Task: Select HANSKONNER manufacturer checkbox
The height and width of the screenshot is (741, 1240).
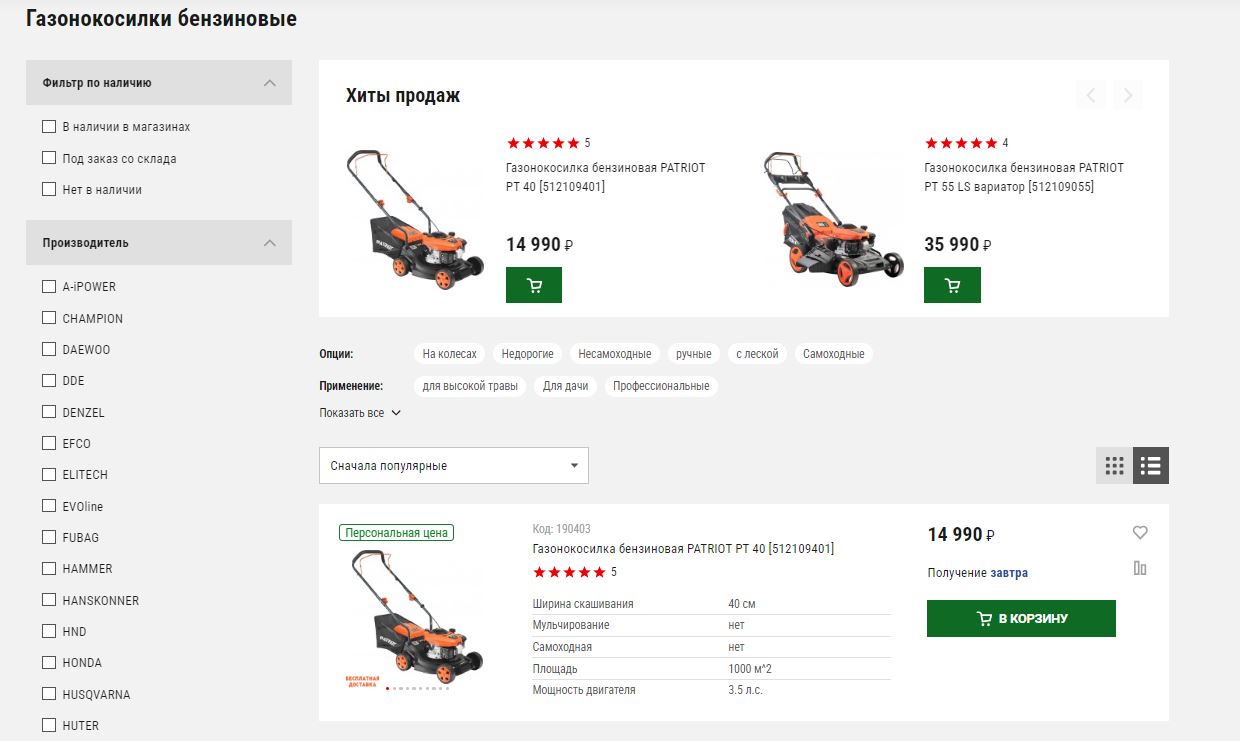Action: point(49,600)
